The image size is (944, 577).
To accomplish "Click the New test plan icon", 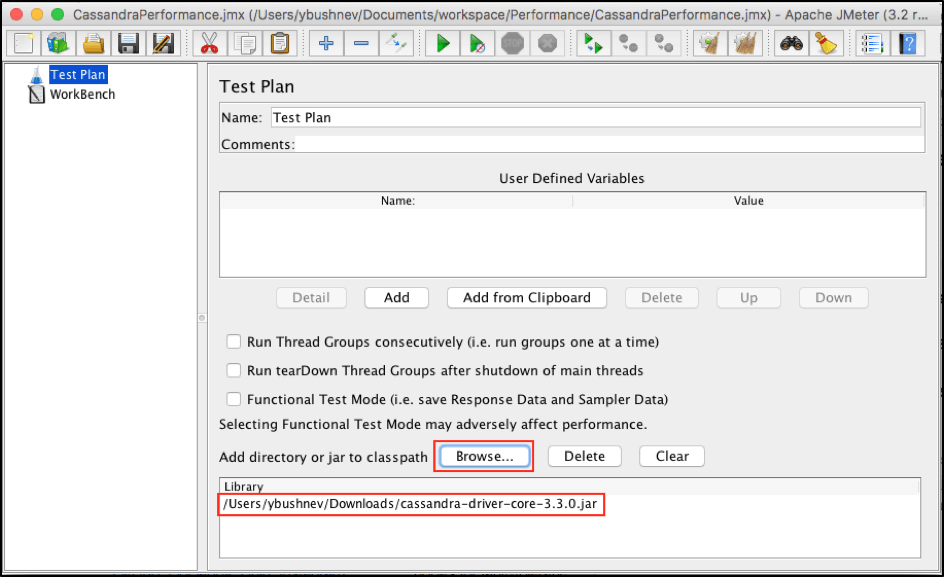I will tap(25, 43).
